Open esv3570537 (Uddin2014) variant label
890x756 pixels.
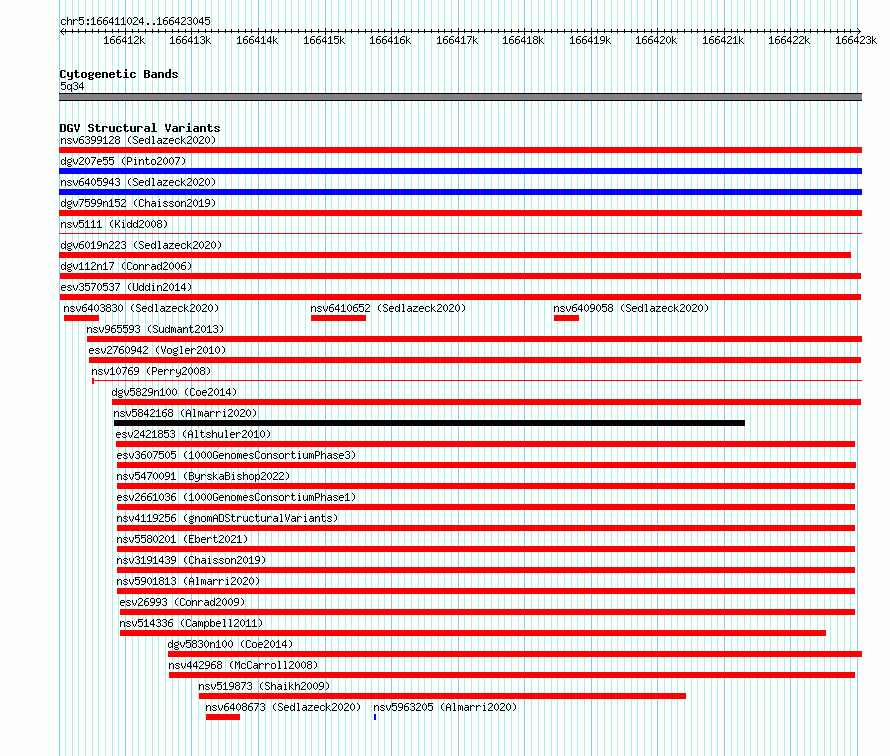[126, 287]
